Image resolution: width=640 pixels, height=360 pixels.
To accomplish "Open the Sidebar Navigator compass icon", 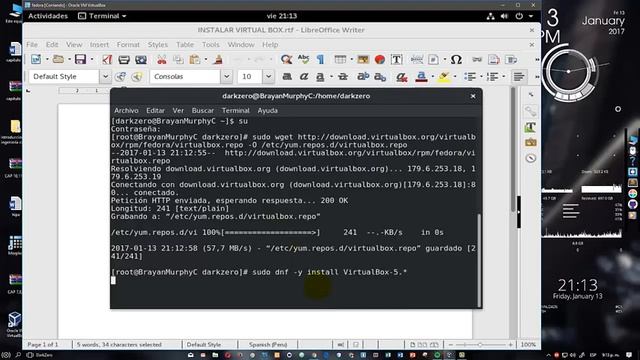I will (x=530, y=158).
